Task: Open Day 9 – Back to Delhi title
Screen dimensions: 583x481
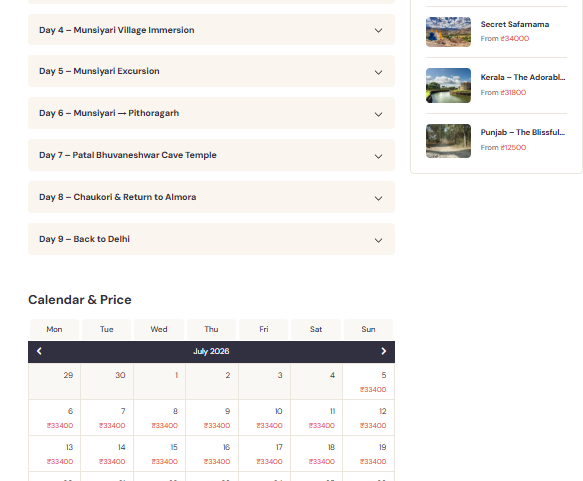Action: pos(84,239)
